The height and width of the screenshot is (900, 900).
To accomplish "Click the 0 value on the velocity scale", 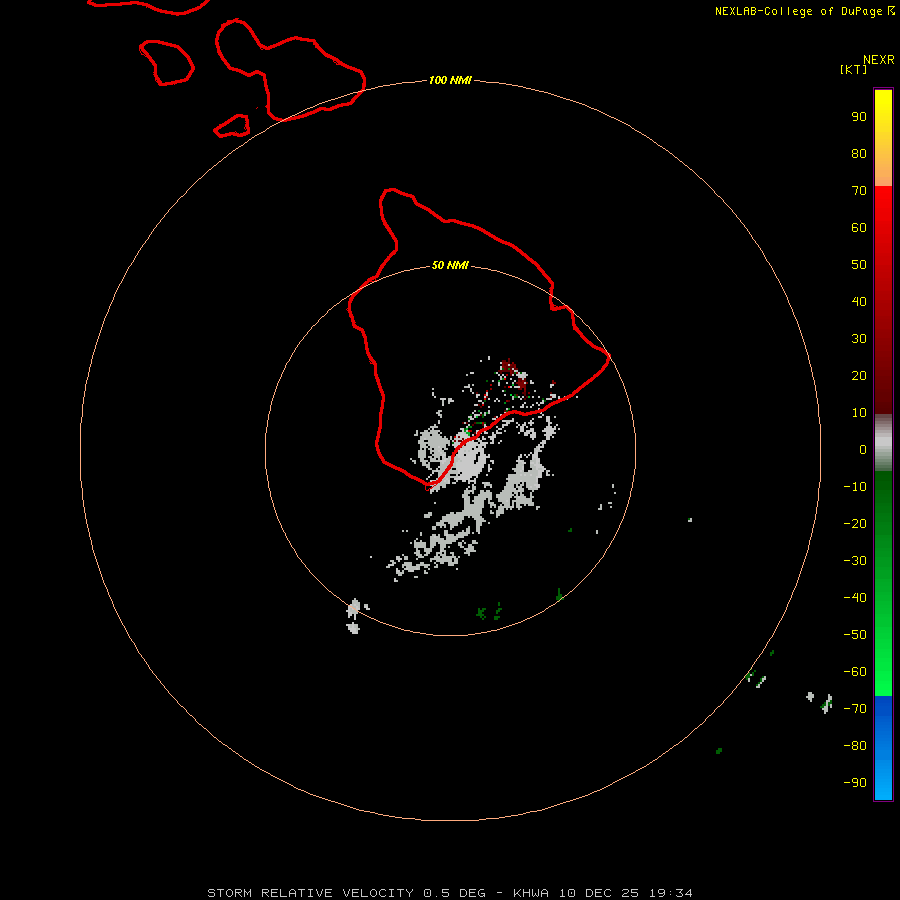I will (x=863, y=450).
